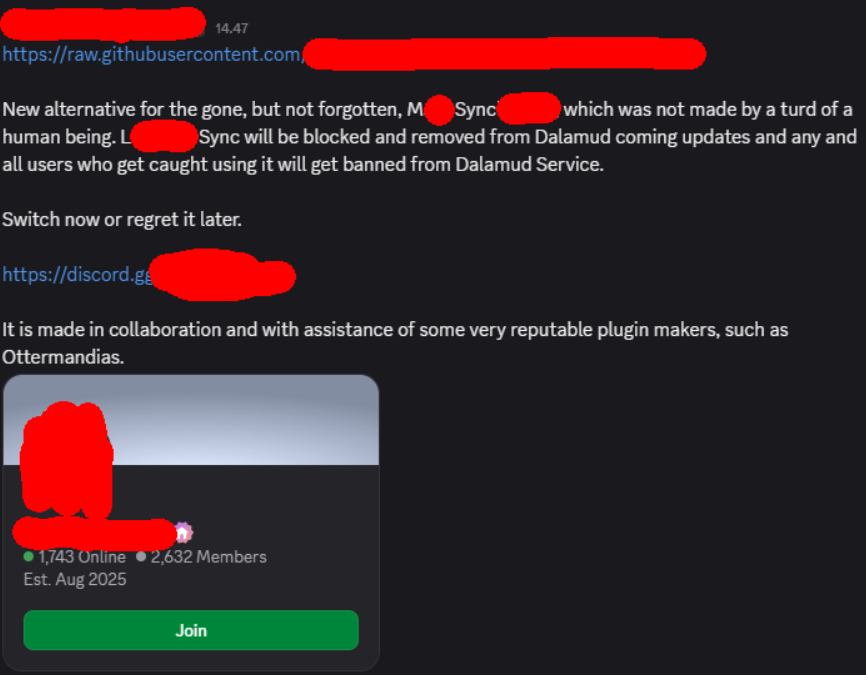866x675 pixels.
Task: Click the "Est. Aug 2025" label
Action: [x=75, y=579]
